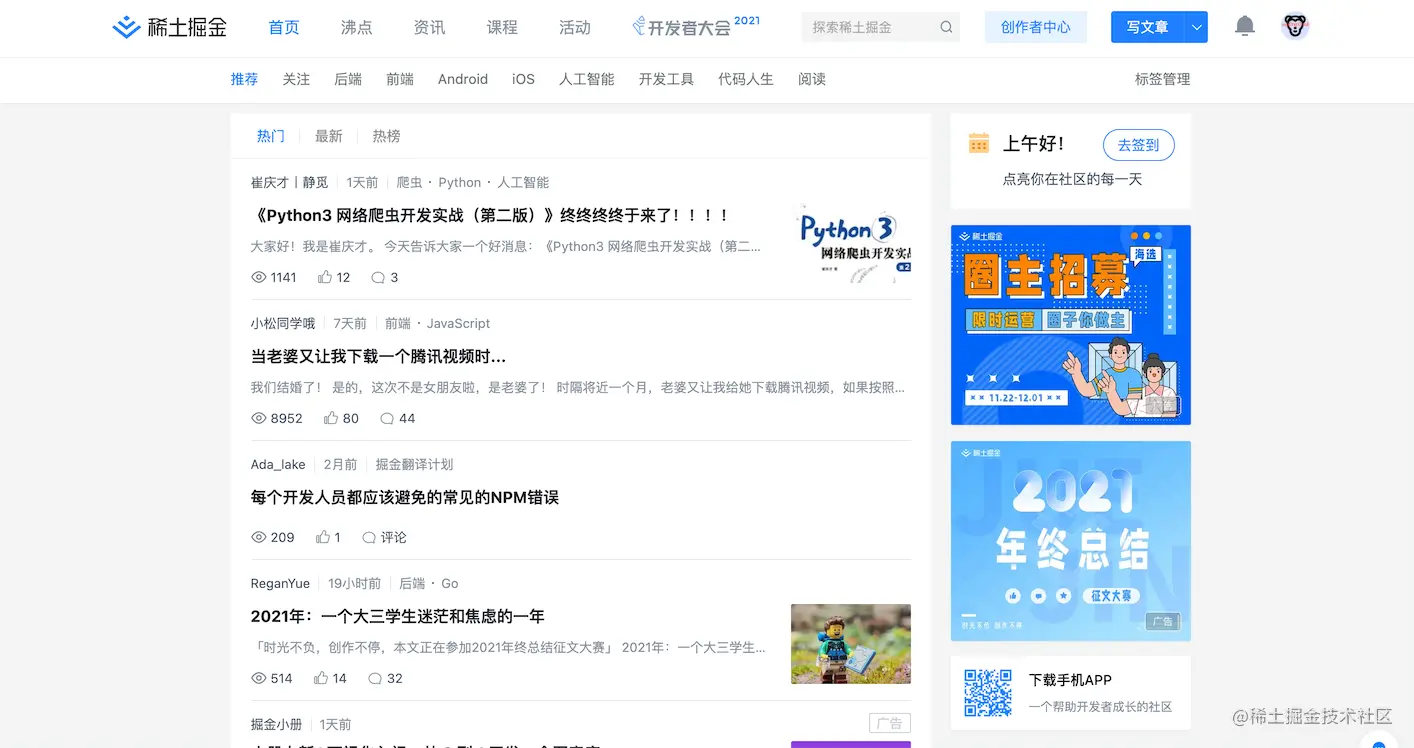
Task: Open article 当老婆又让我下载一个腾讯视频时
Action: [x=378, y=356]
